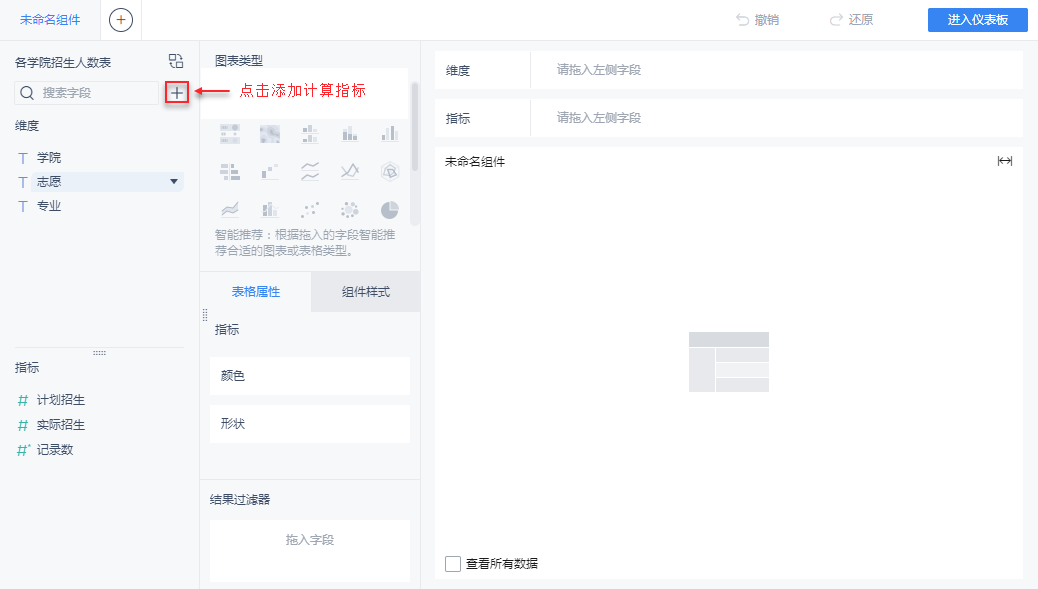Select the 未命名组件 tab at top
Viewport: 1038px width, 589px height.
(50, 20)
